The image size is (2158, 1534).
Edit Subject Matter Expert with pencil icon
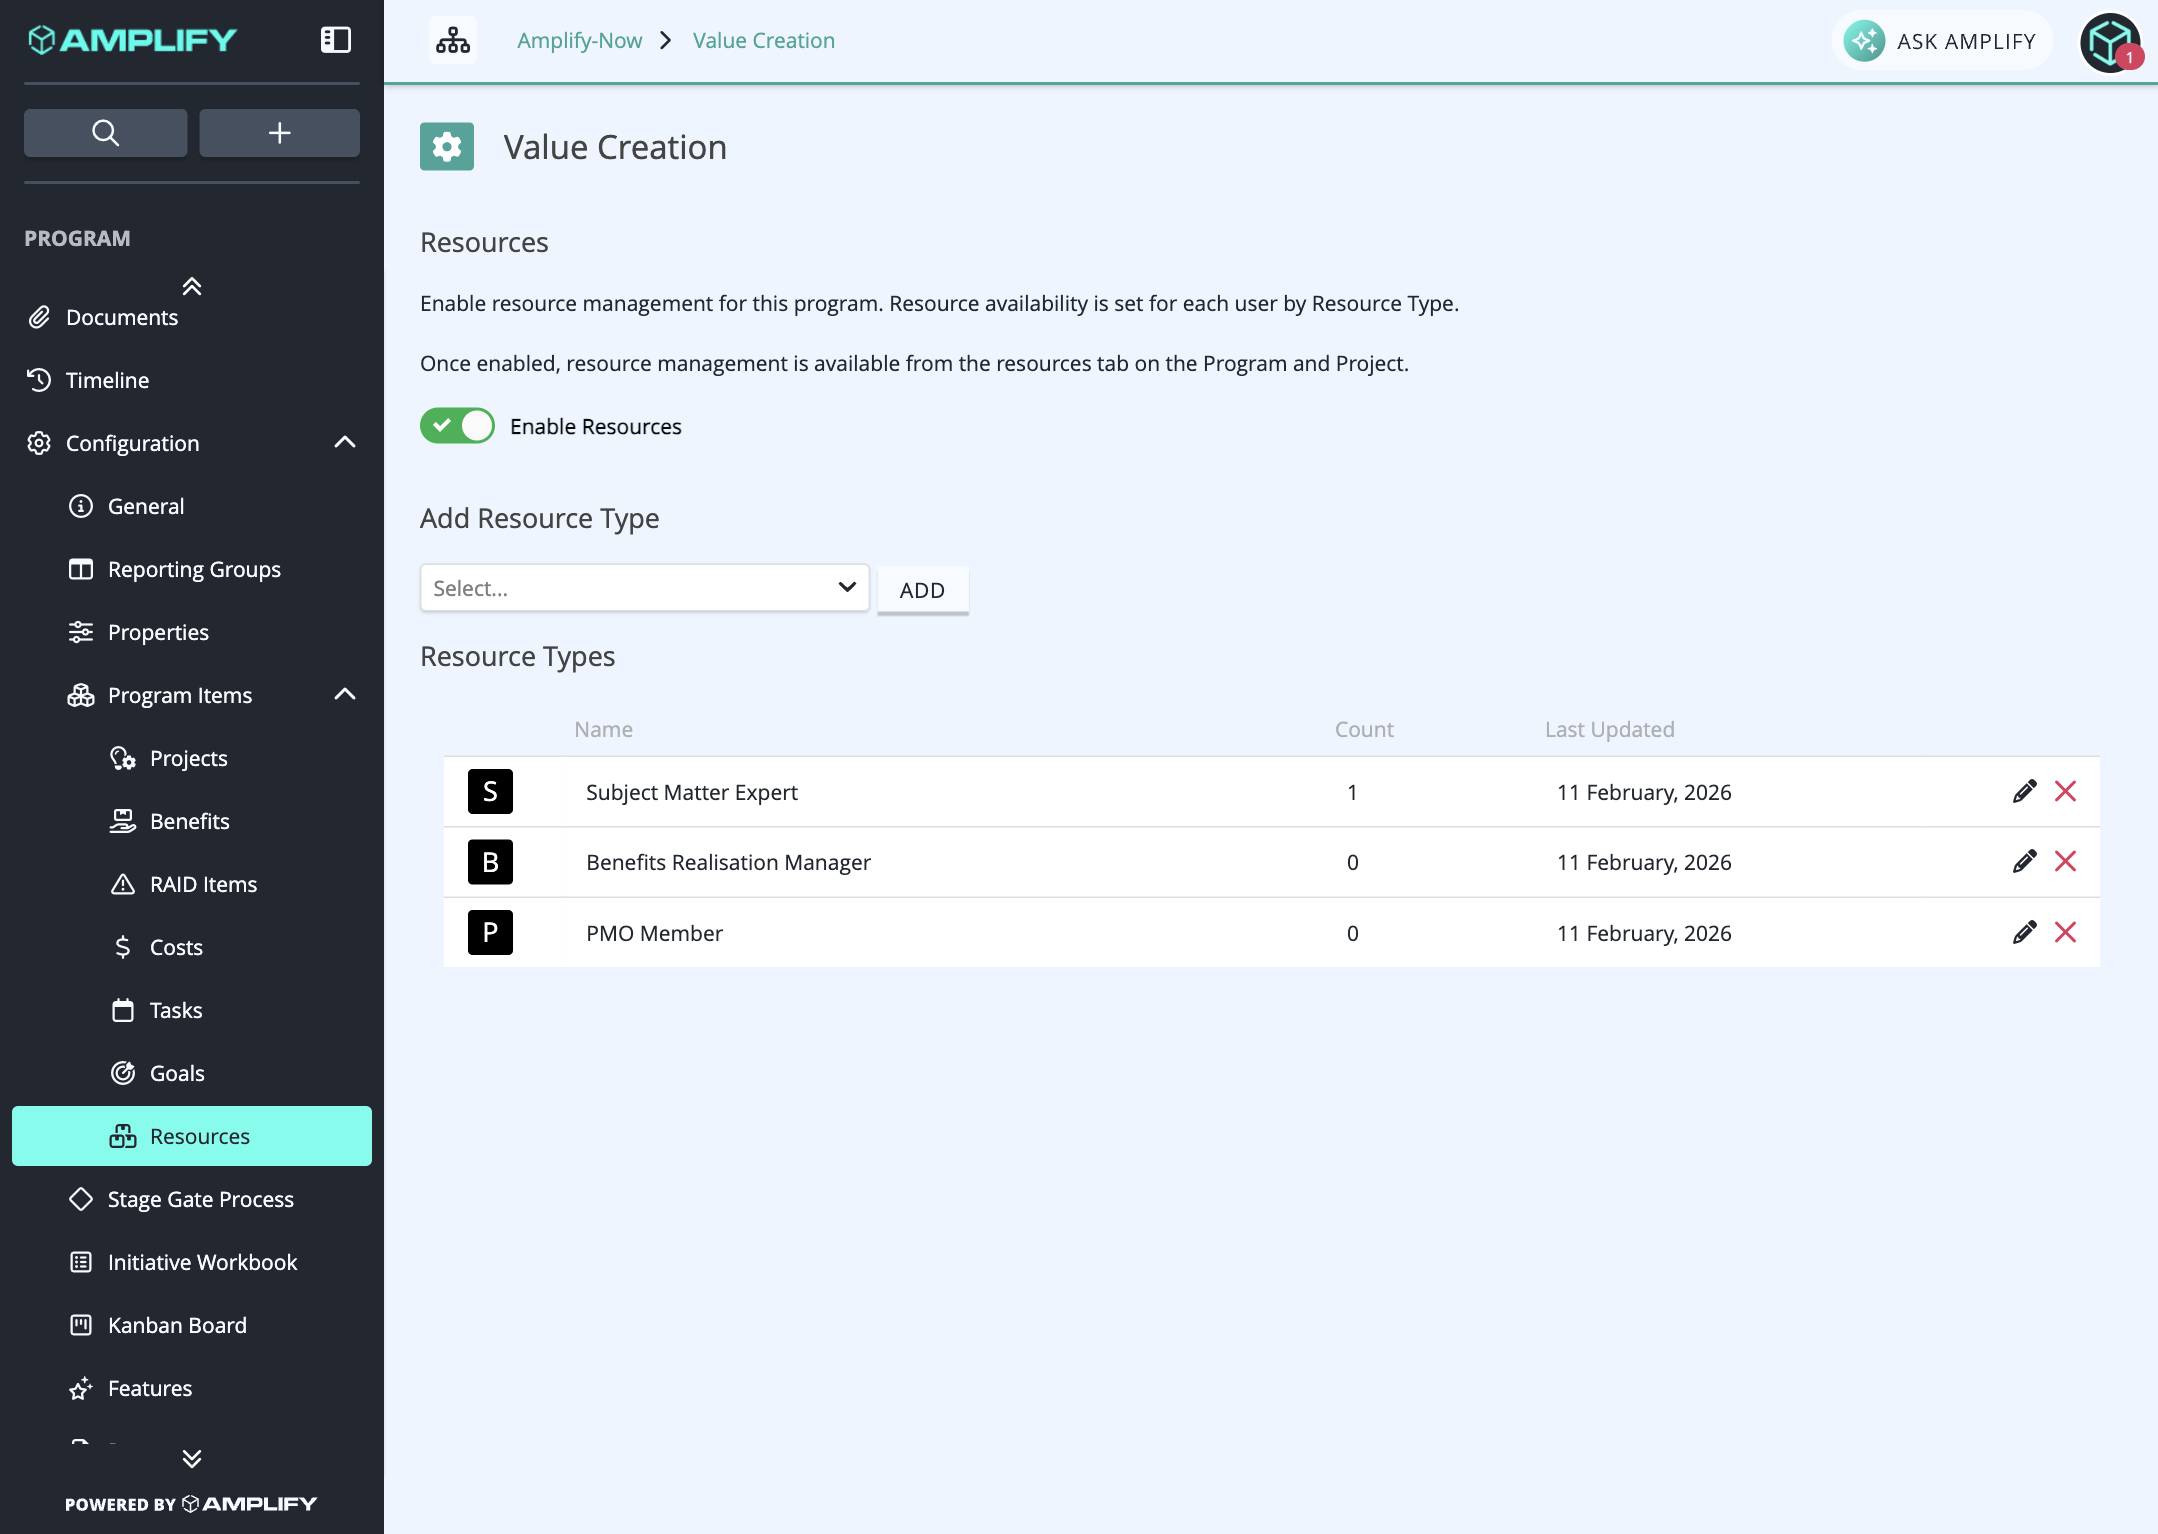pyautogui.click(x=2024, y=791)
